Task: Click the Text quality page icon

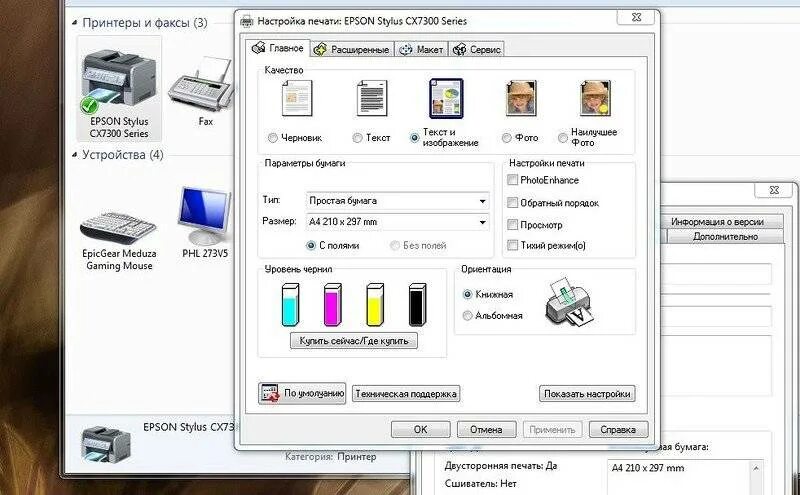Action: [371, 98]
